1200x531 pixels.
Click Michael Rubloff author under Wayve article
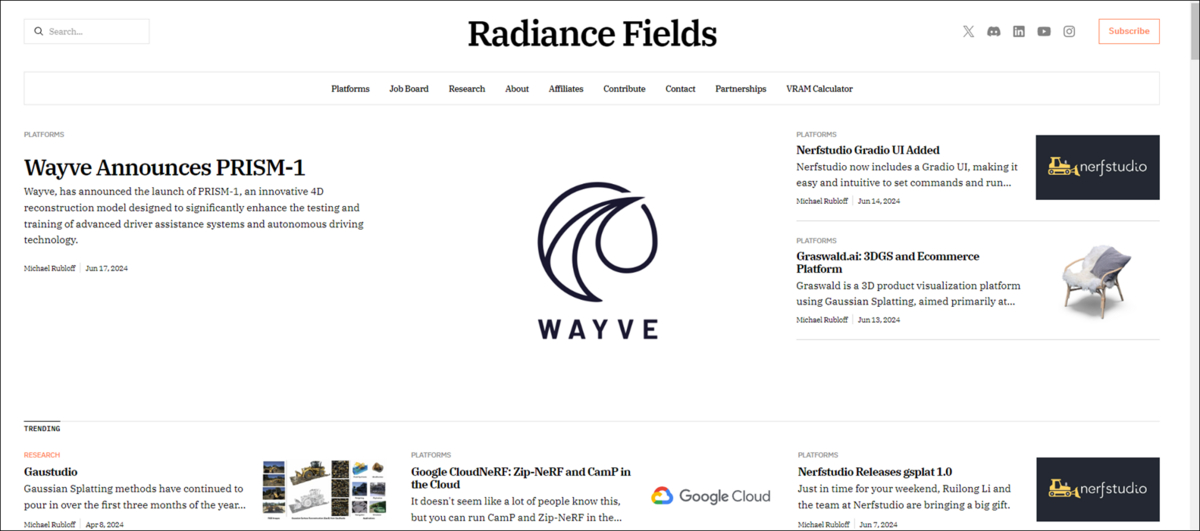(x=51, y=268)
